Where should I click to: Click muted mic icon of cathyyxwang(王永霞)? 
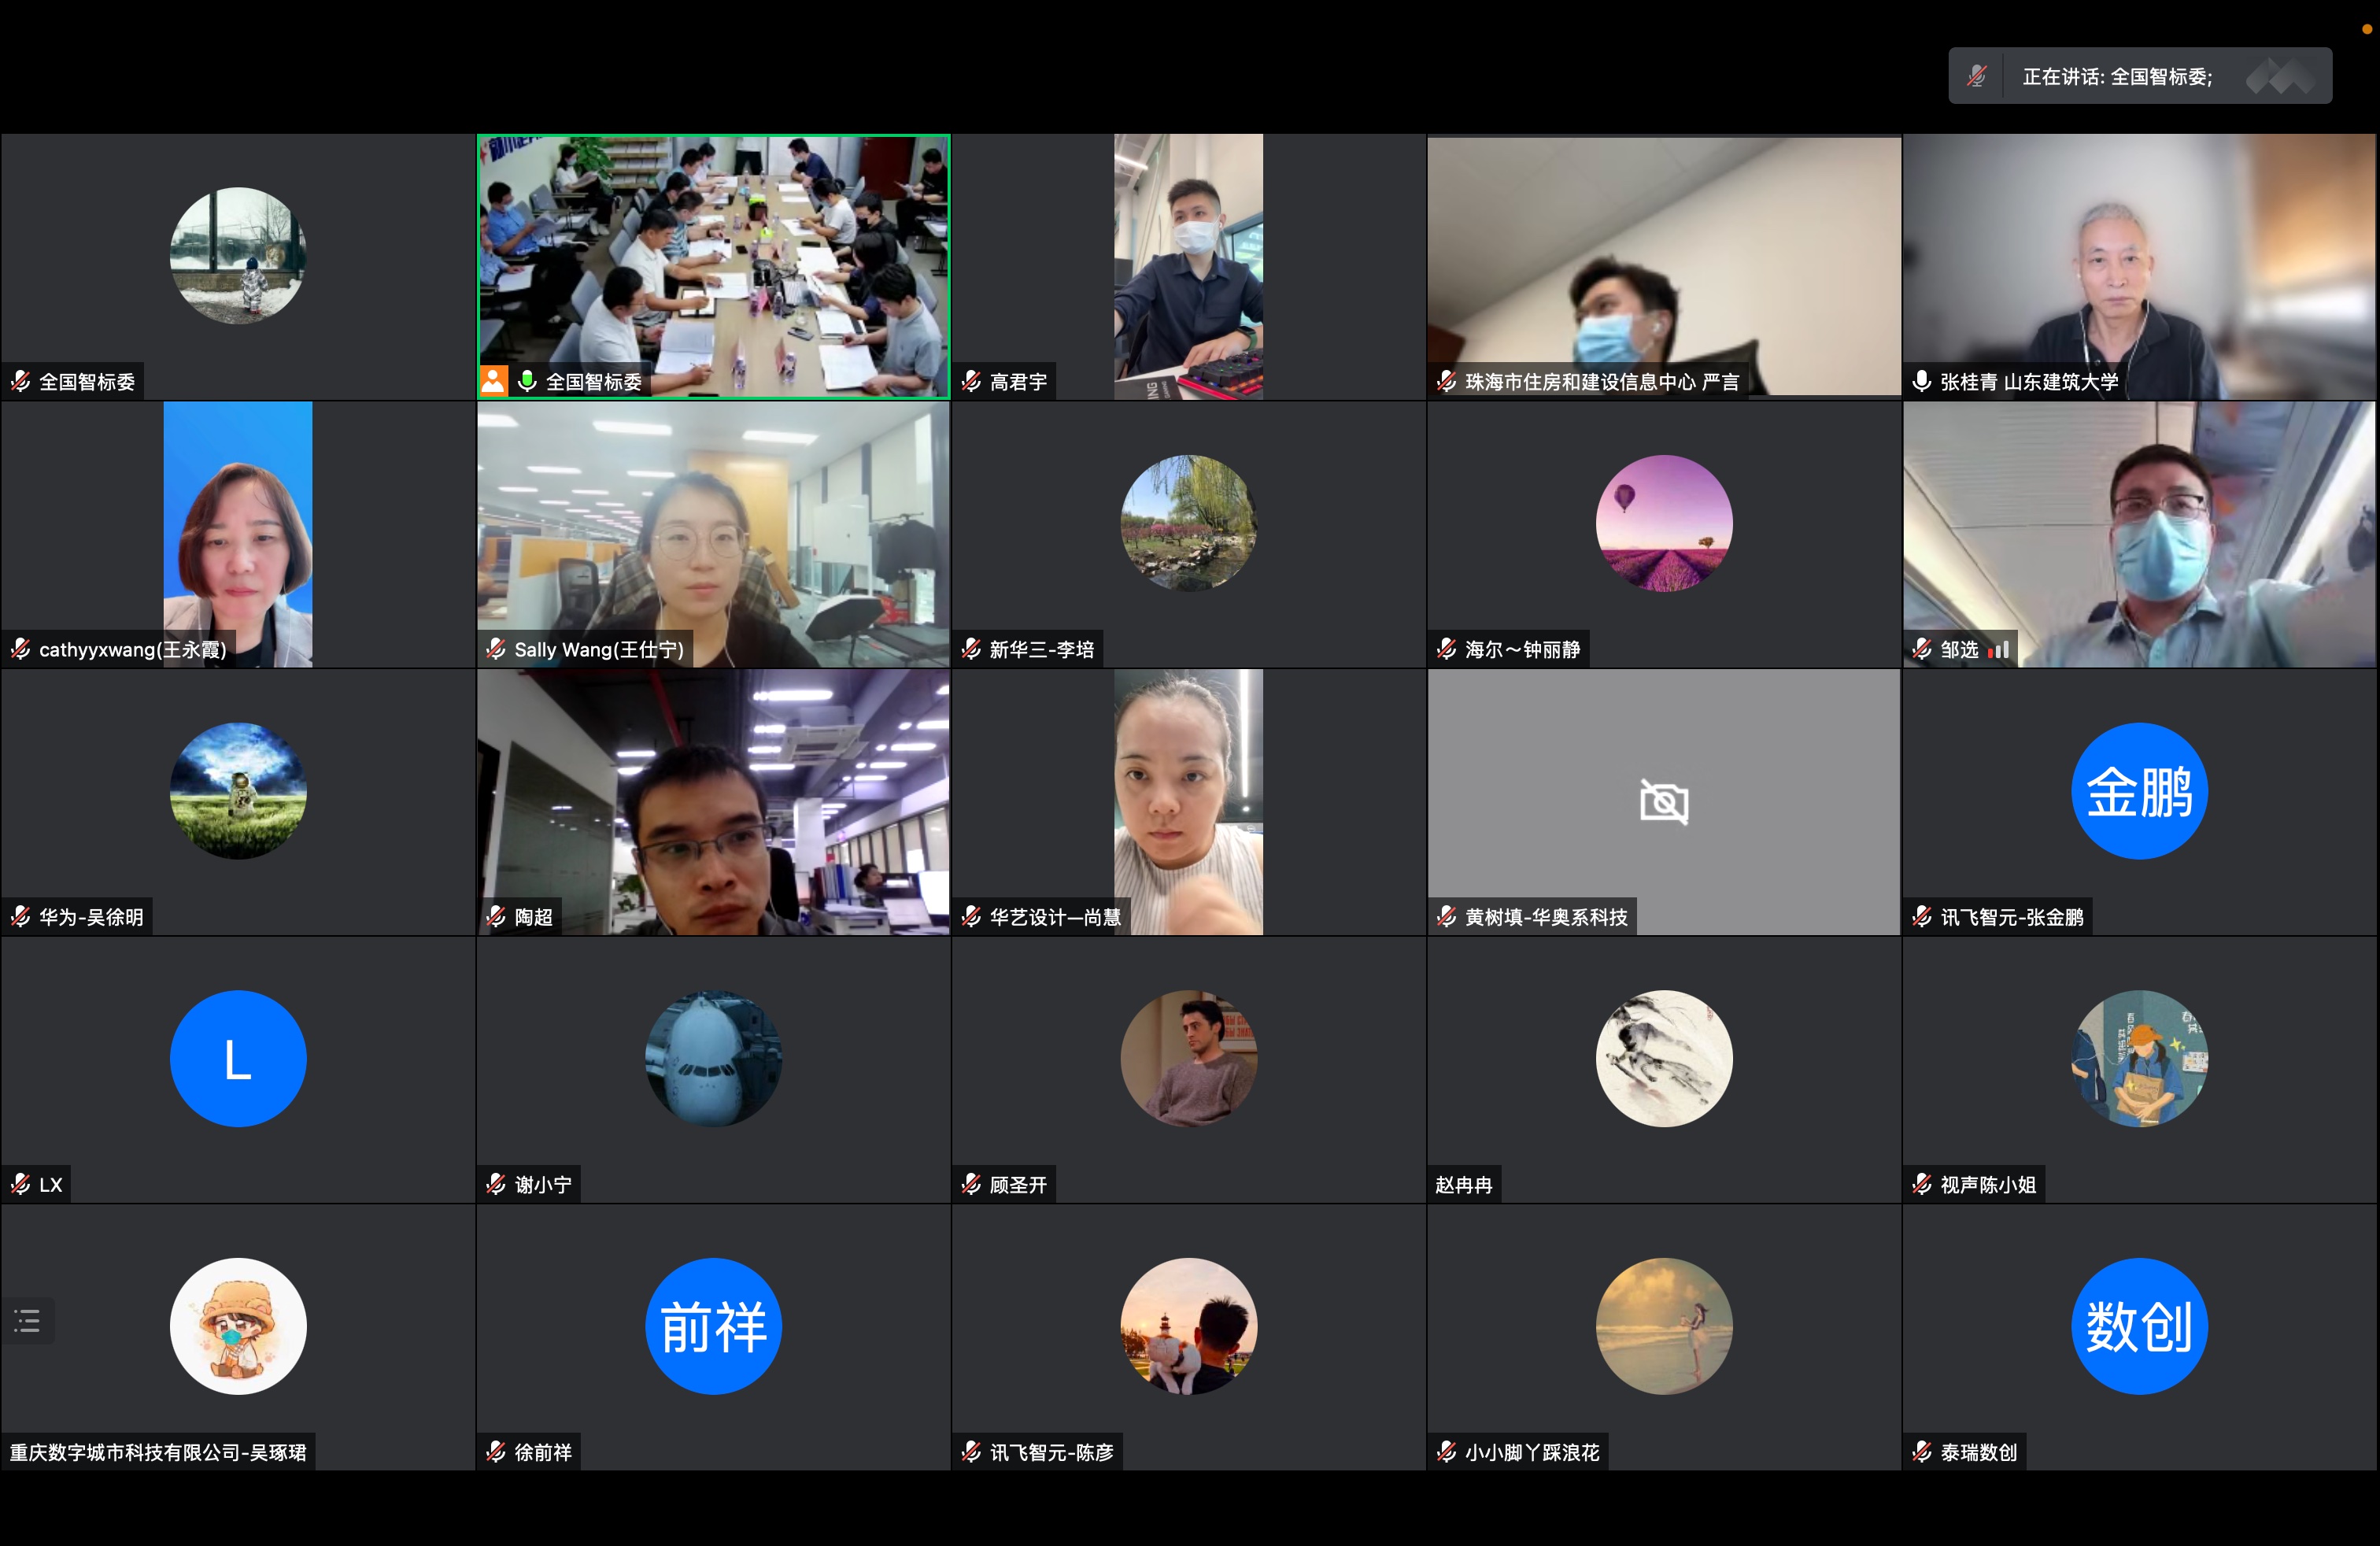tap(21, 649)
